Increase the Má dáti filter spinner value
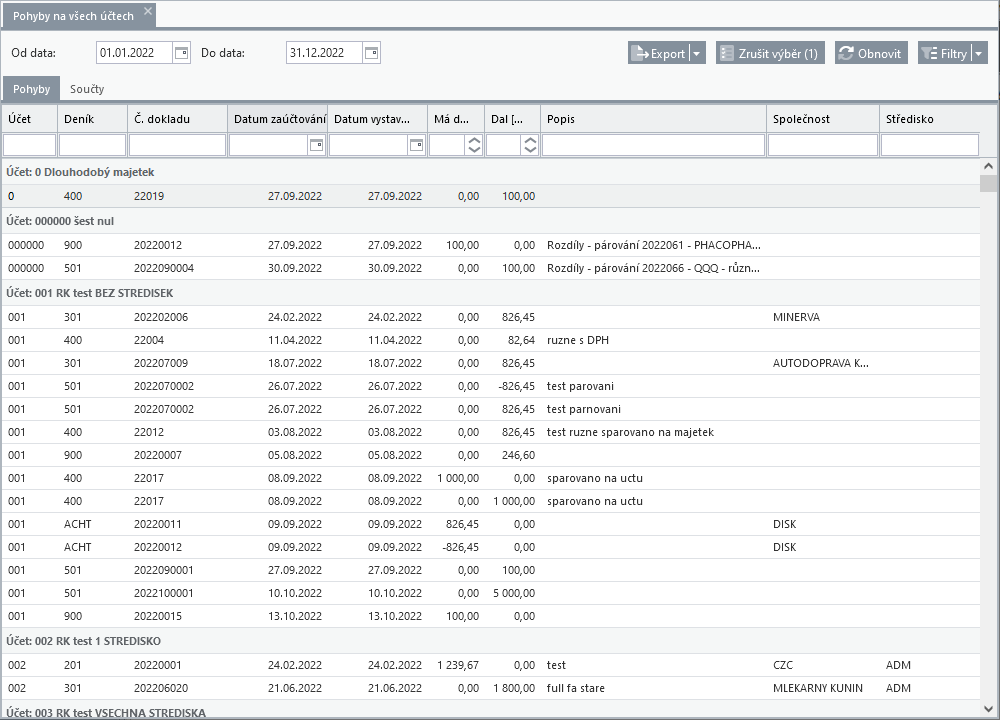This screenshot has width=1000, height=720. (474, 141)
